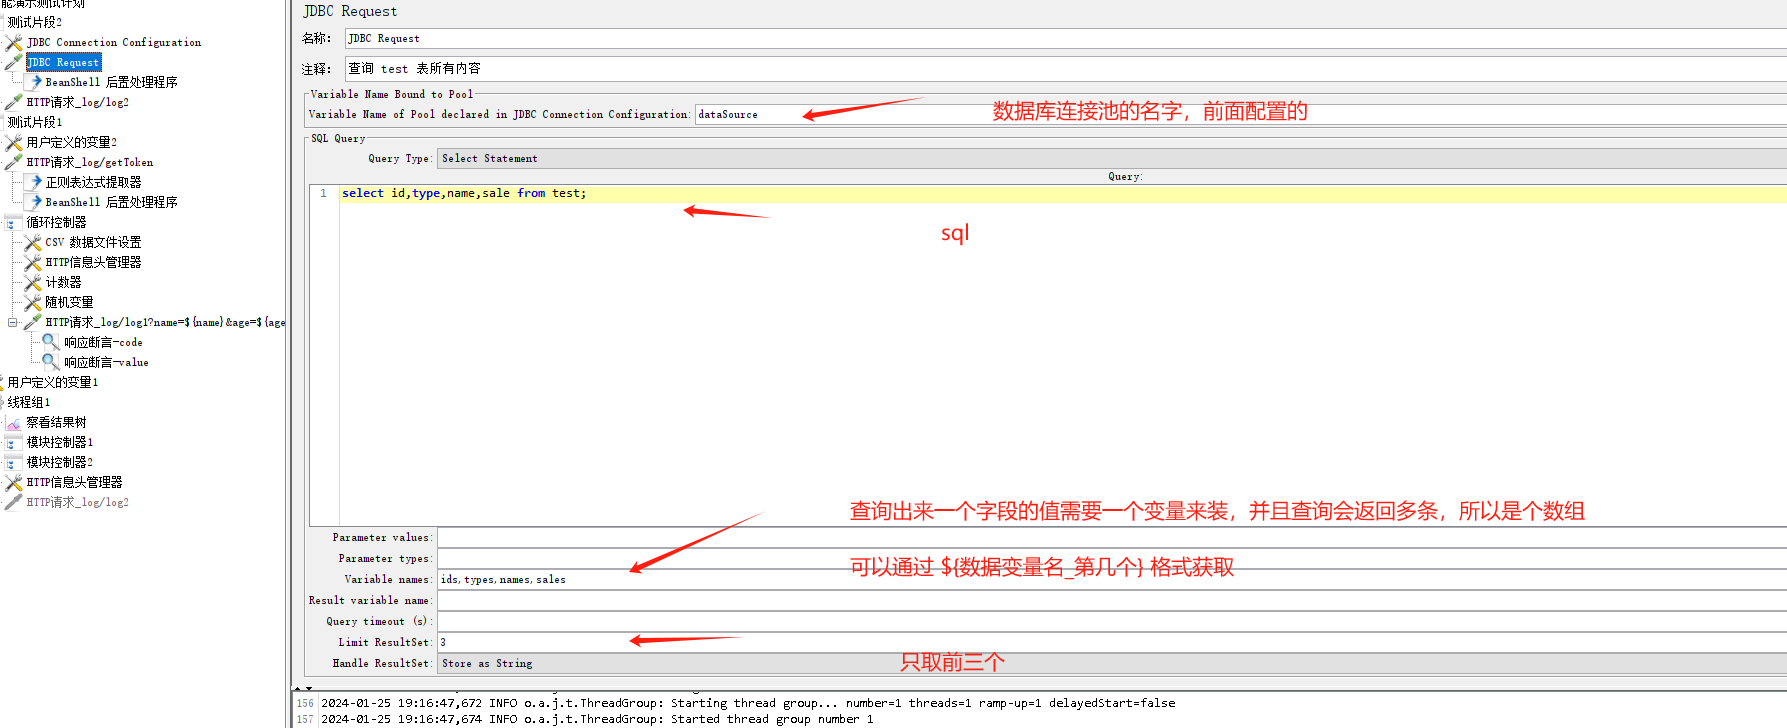Click the icon of enabled HTTP请求_log/log2 sampler

coord(14,102)
